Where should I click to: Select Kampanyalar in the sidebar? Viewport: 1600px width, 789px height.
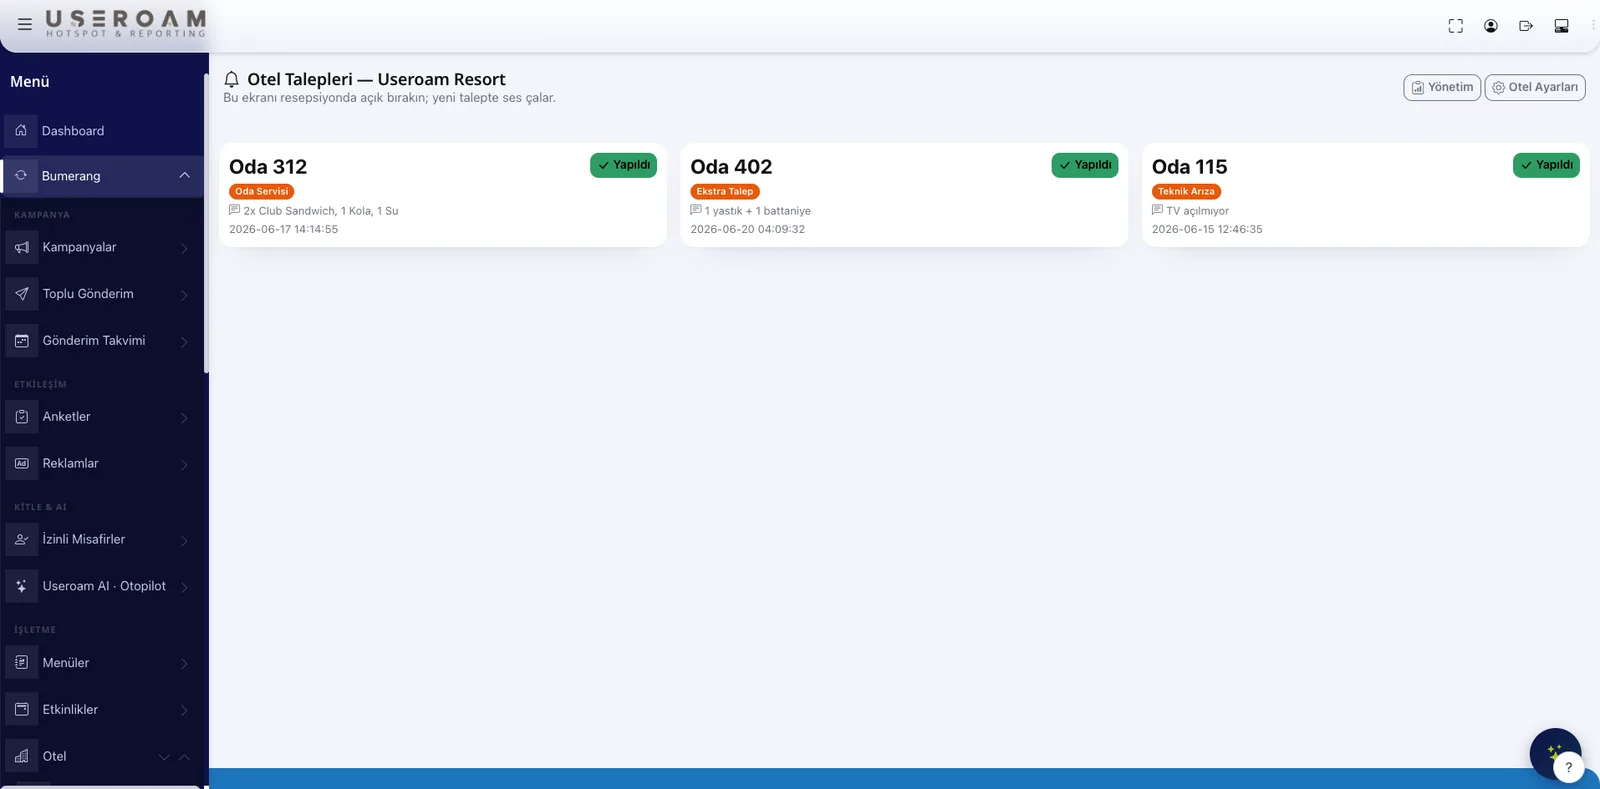tap(102, 247)
